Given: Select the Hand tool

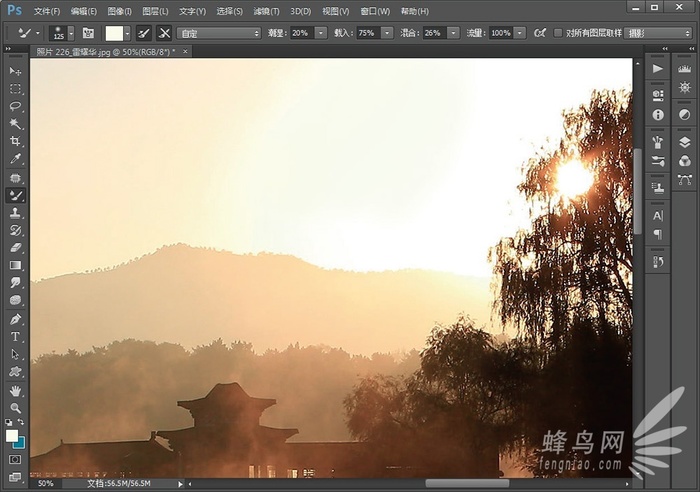Looking at the screenshot, I should (x=15, y=391).
